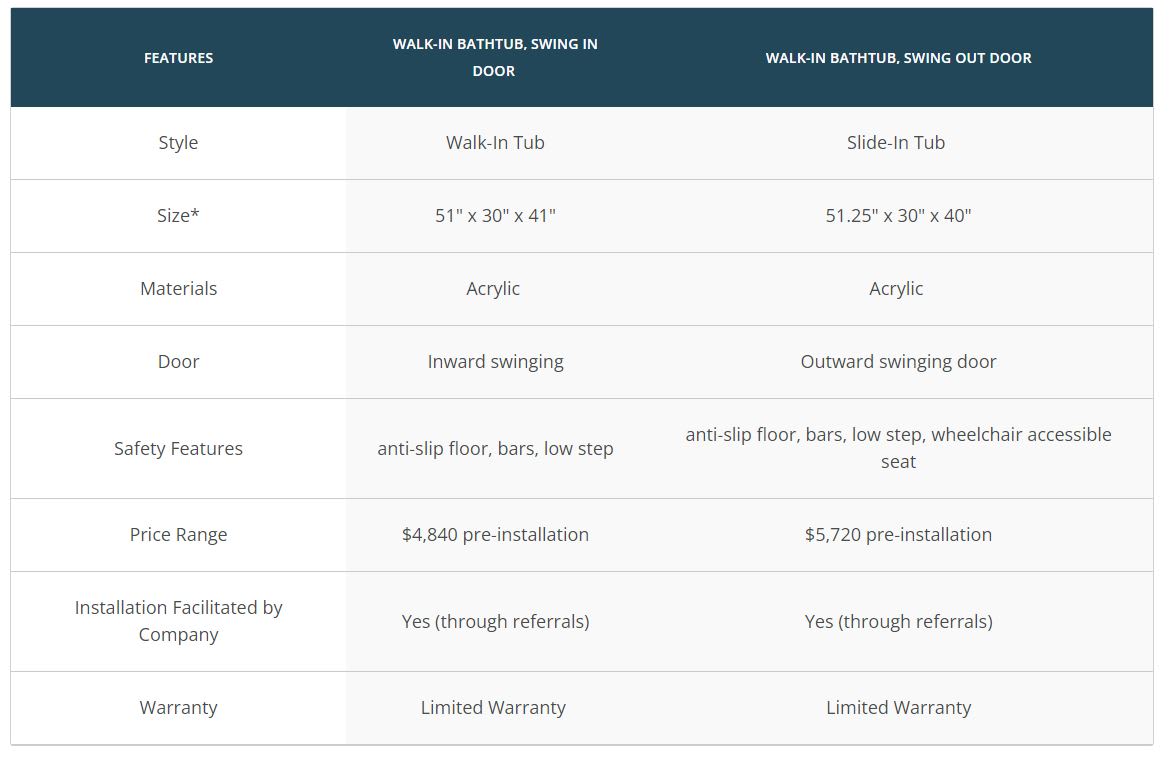Click the Warranty row label
Screen dimensions: 1169x761
[x=178, y=707]
